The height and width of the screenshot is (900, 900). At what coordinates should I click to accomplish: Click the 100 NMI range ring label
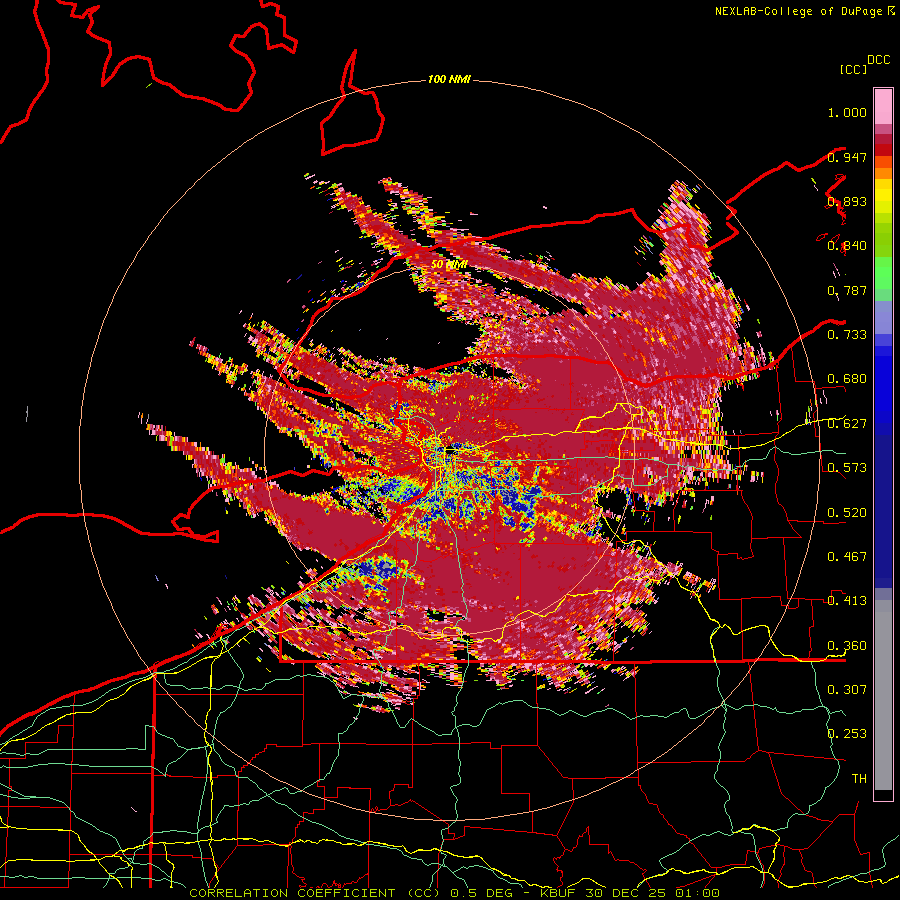click(449, 79)
